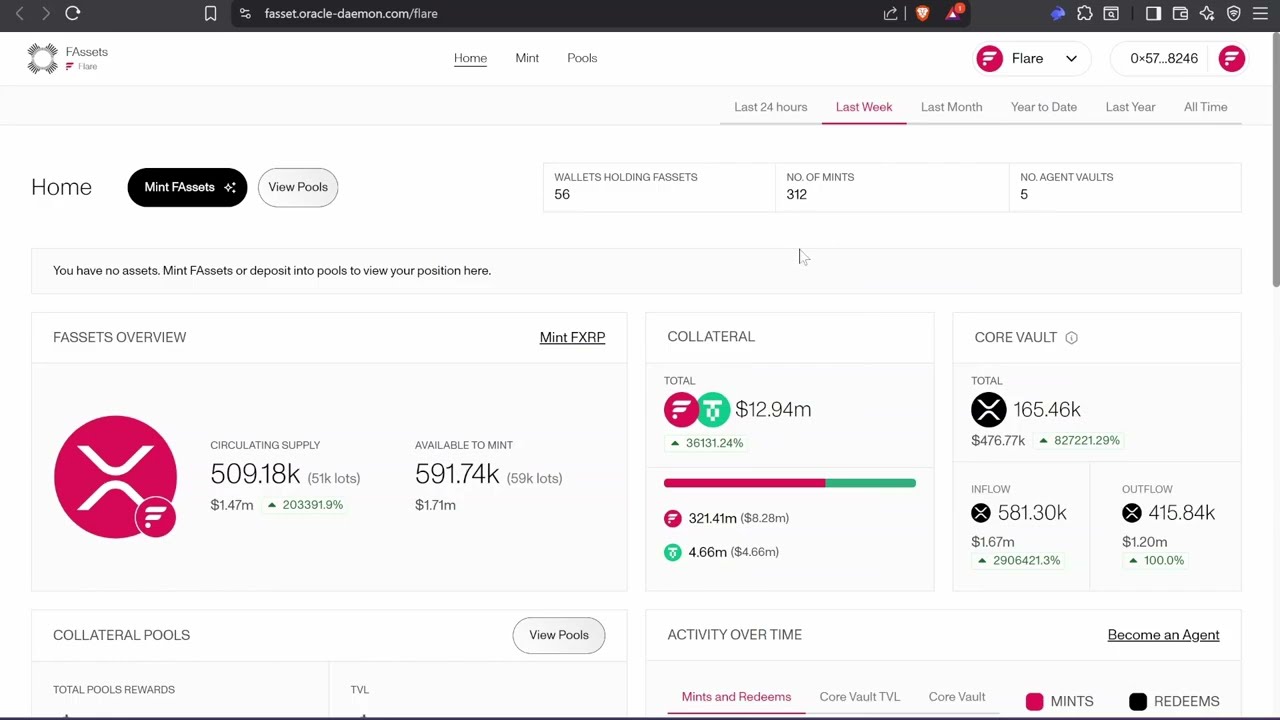Toggle the REDEEMS legend swatch
1280x720 pixels.
(x=1138, y=701)
